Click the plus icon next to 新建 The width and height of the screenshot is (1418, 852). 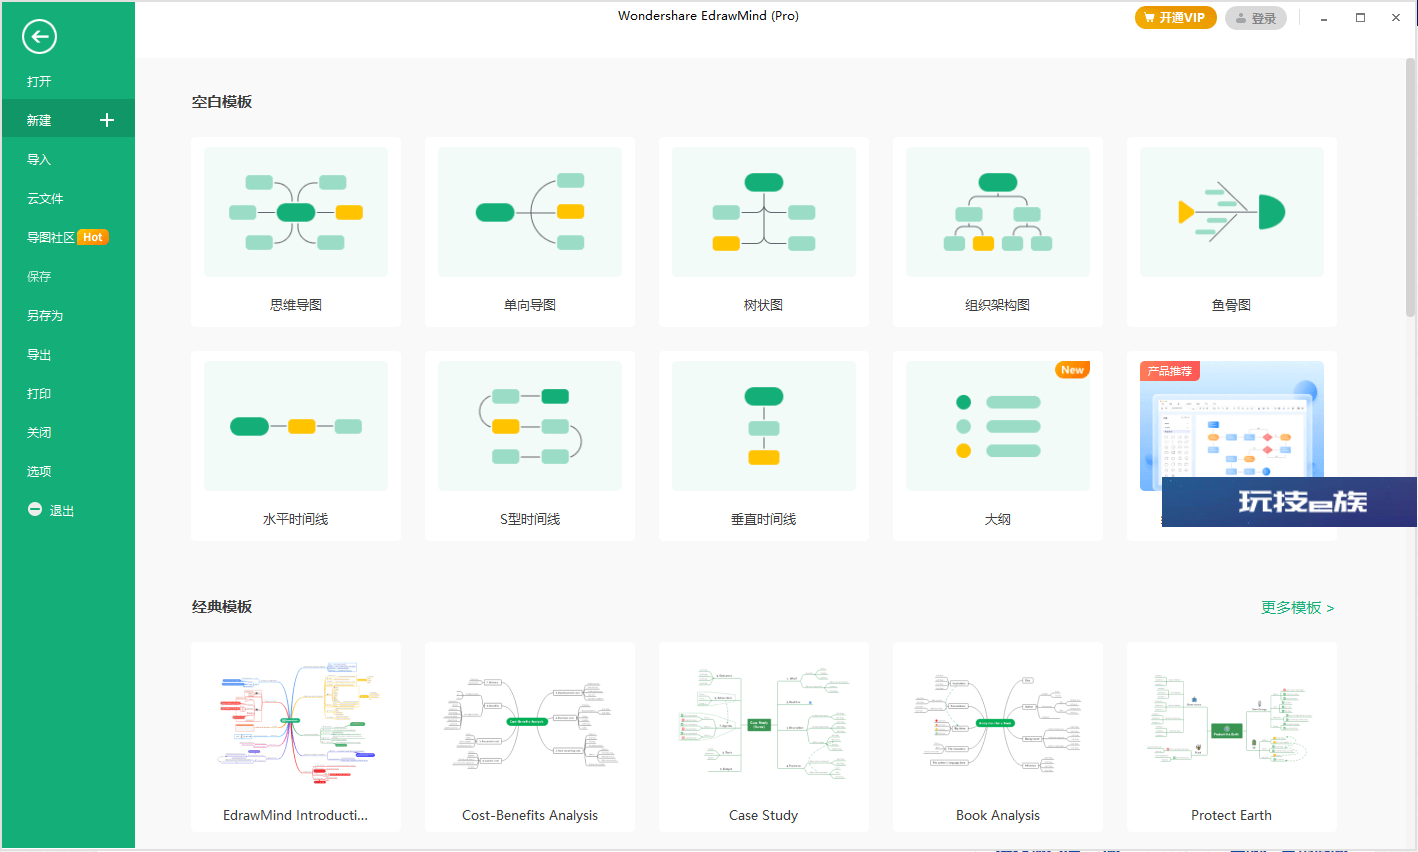click(107, 120)
